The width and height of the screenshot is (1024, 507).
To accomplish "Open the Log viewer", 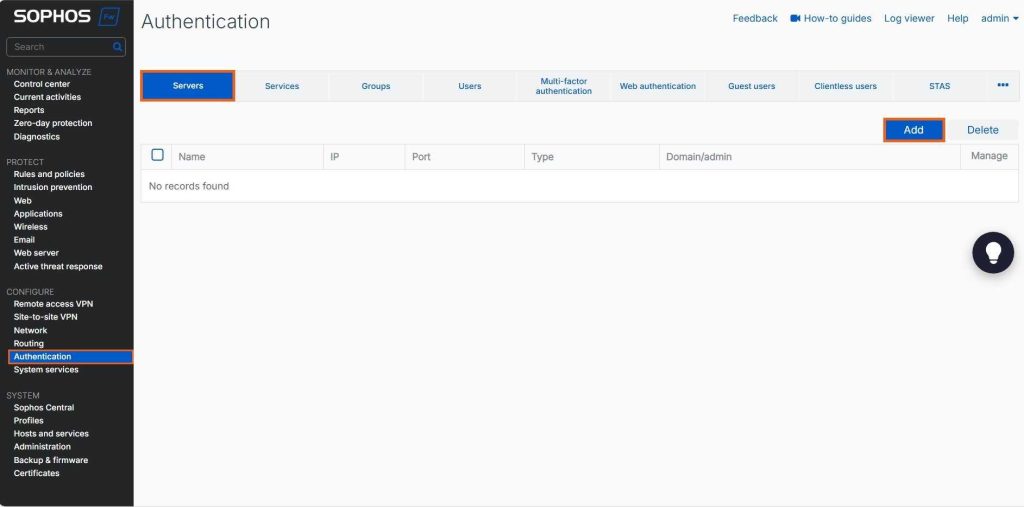I will 909,18.
